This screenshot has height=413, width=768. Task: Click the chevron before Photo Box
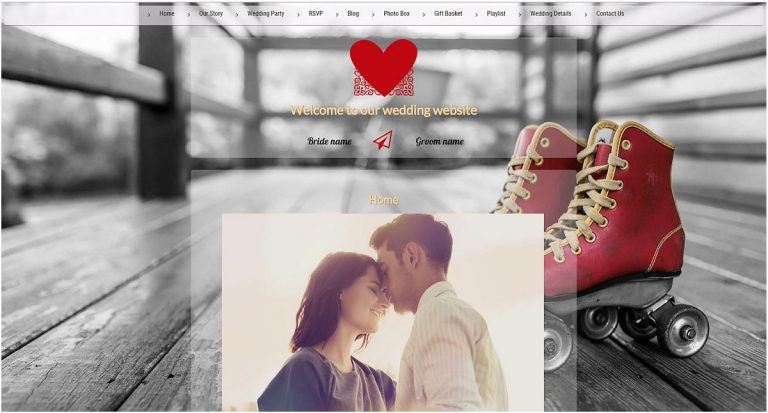click(373, 14)
